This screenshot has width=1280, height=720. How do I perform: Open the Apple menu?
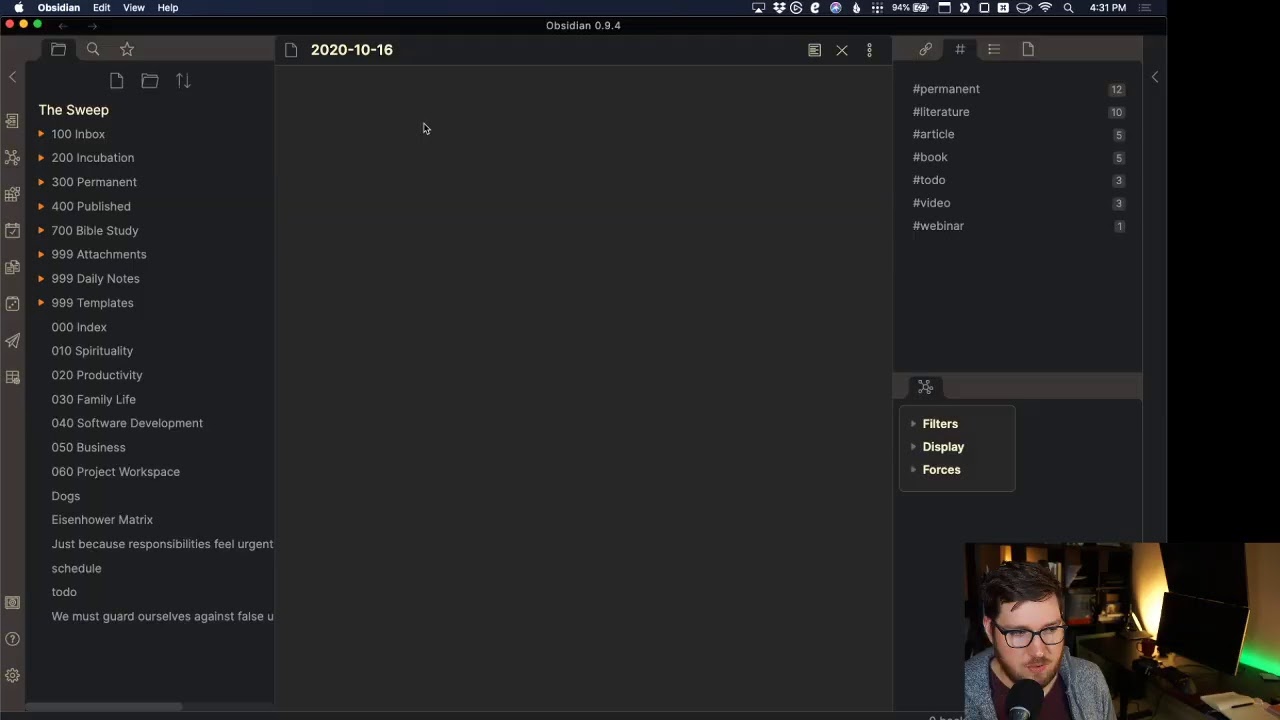click(18, 8)
